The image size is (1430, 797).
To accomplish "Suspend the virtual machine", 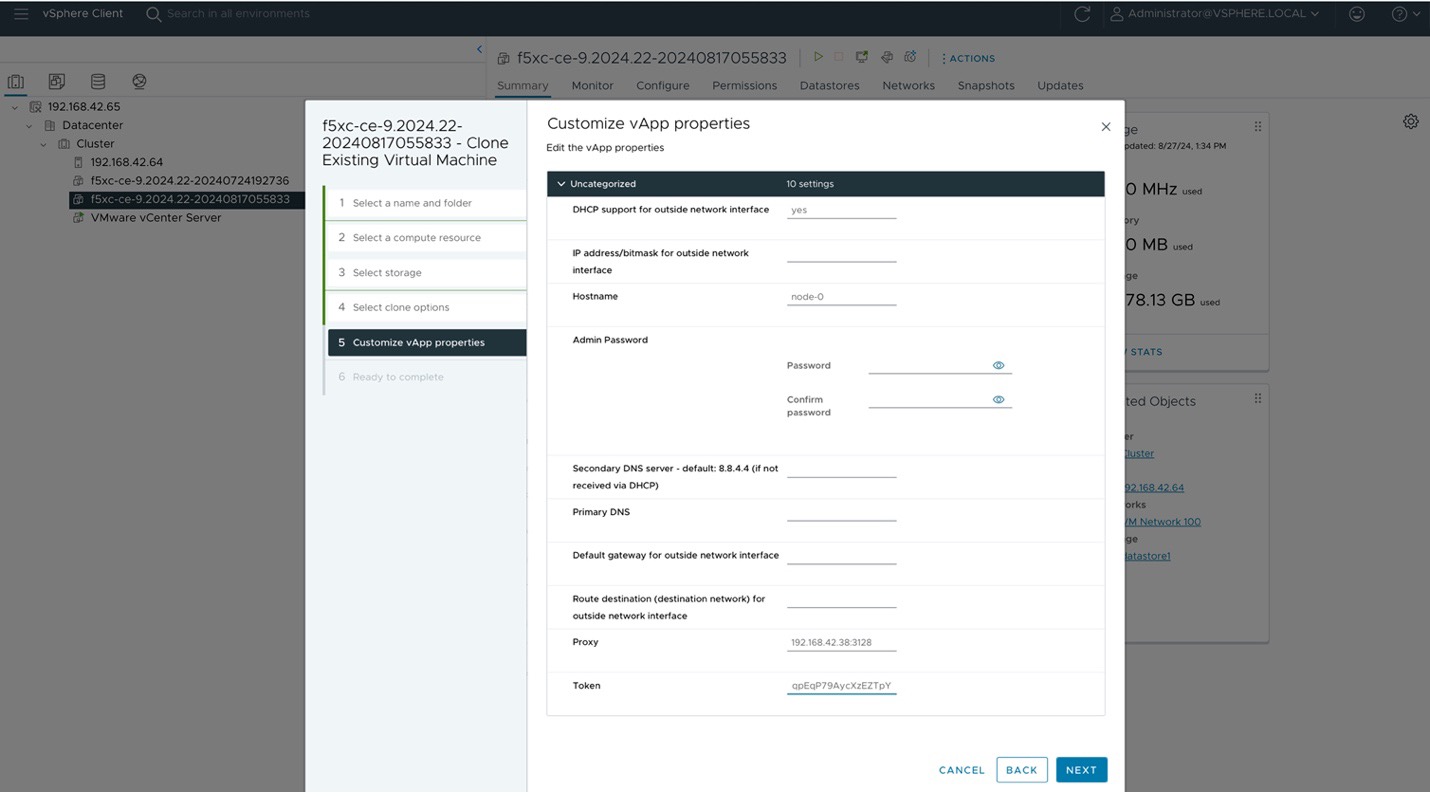I will click(839, 57).
